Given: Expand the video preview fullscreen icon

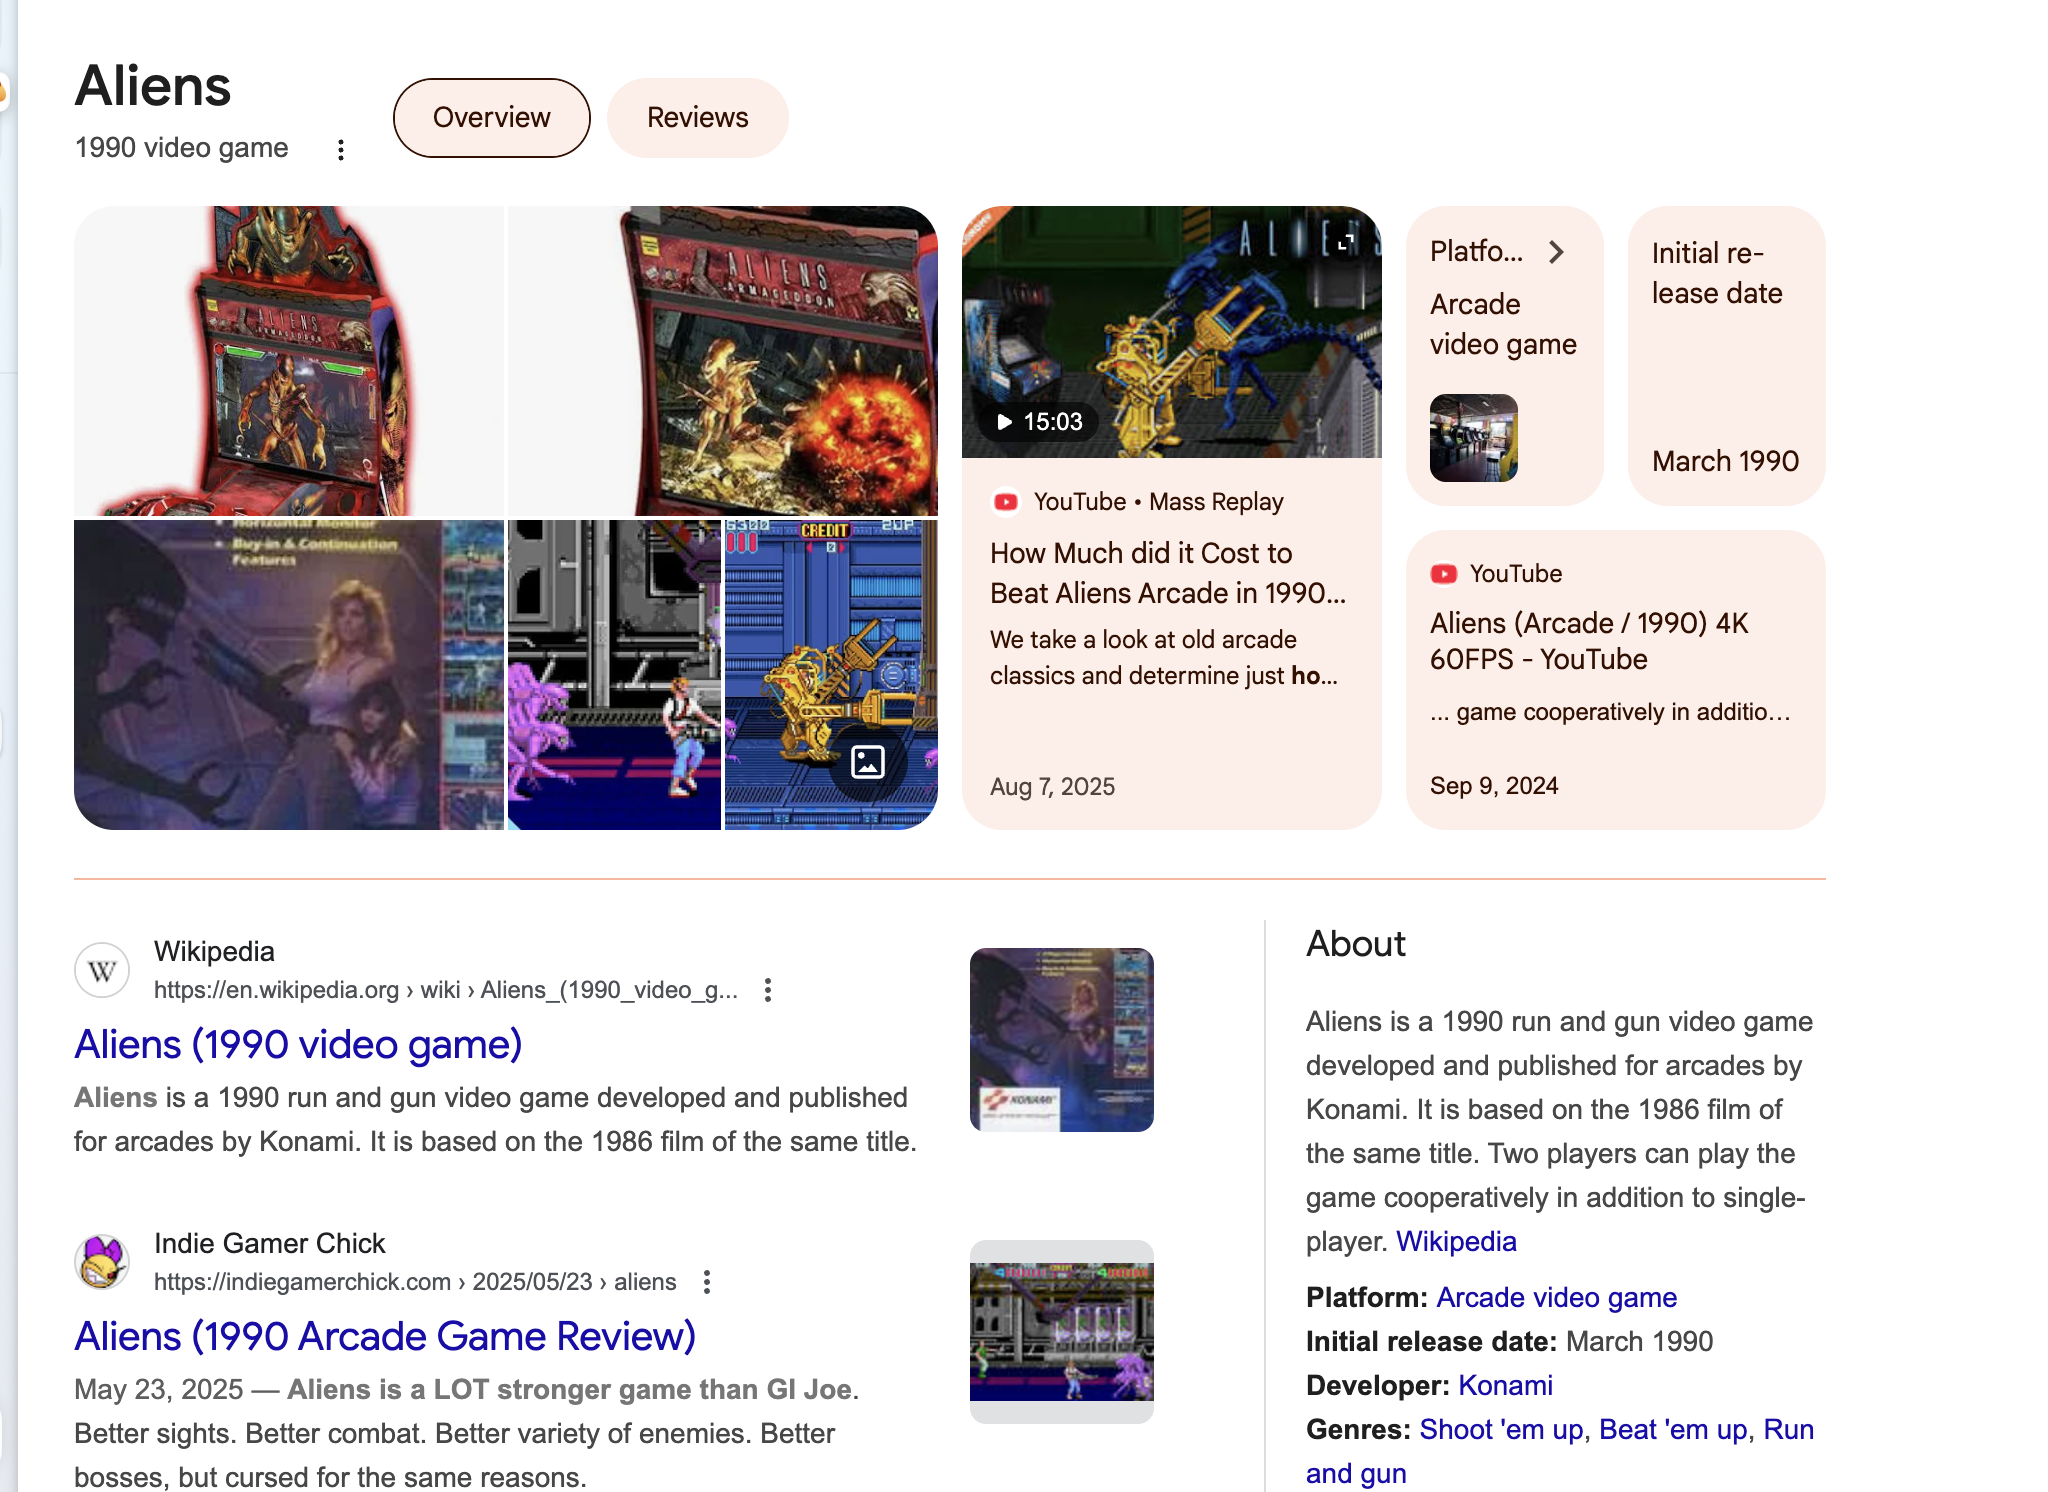Looking at the screenshot, I should 1346,241.
